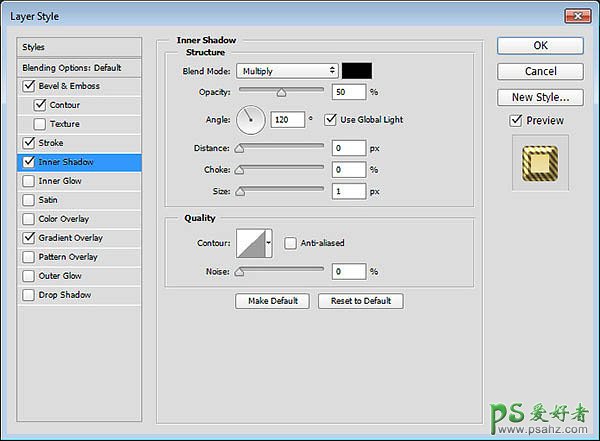Open the Blend Mode Multiply dropdown

point(287,71)
